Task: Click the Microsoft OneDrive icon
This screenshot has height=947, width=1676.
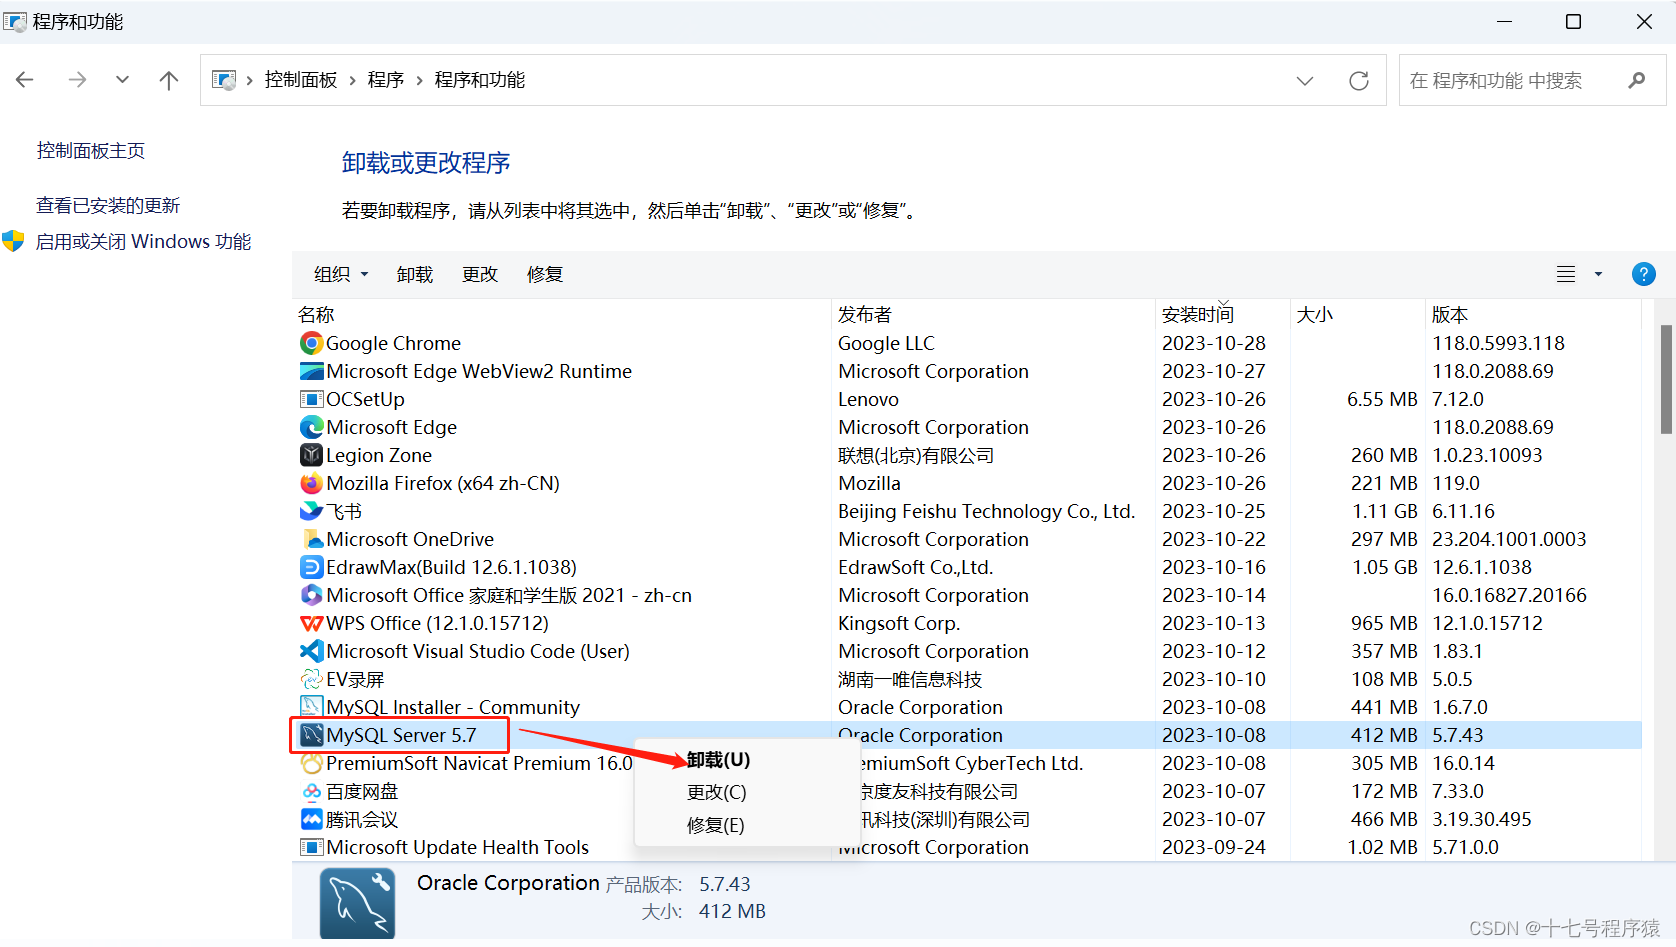Action: point(312,539)
